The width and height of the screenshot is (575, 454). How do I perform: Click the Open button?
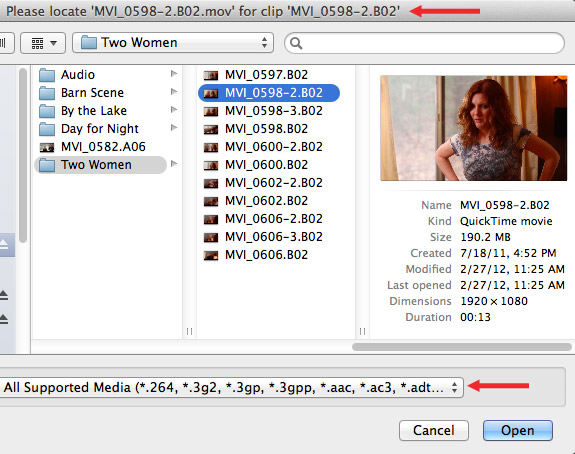pos(517,430)
